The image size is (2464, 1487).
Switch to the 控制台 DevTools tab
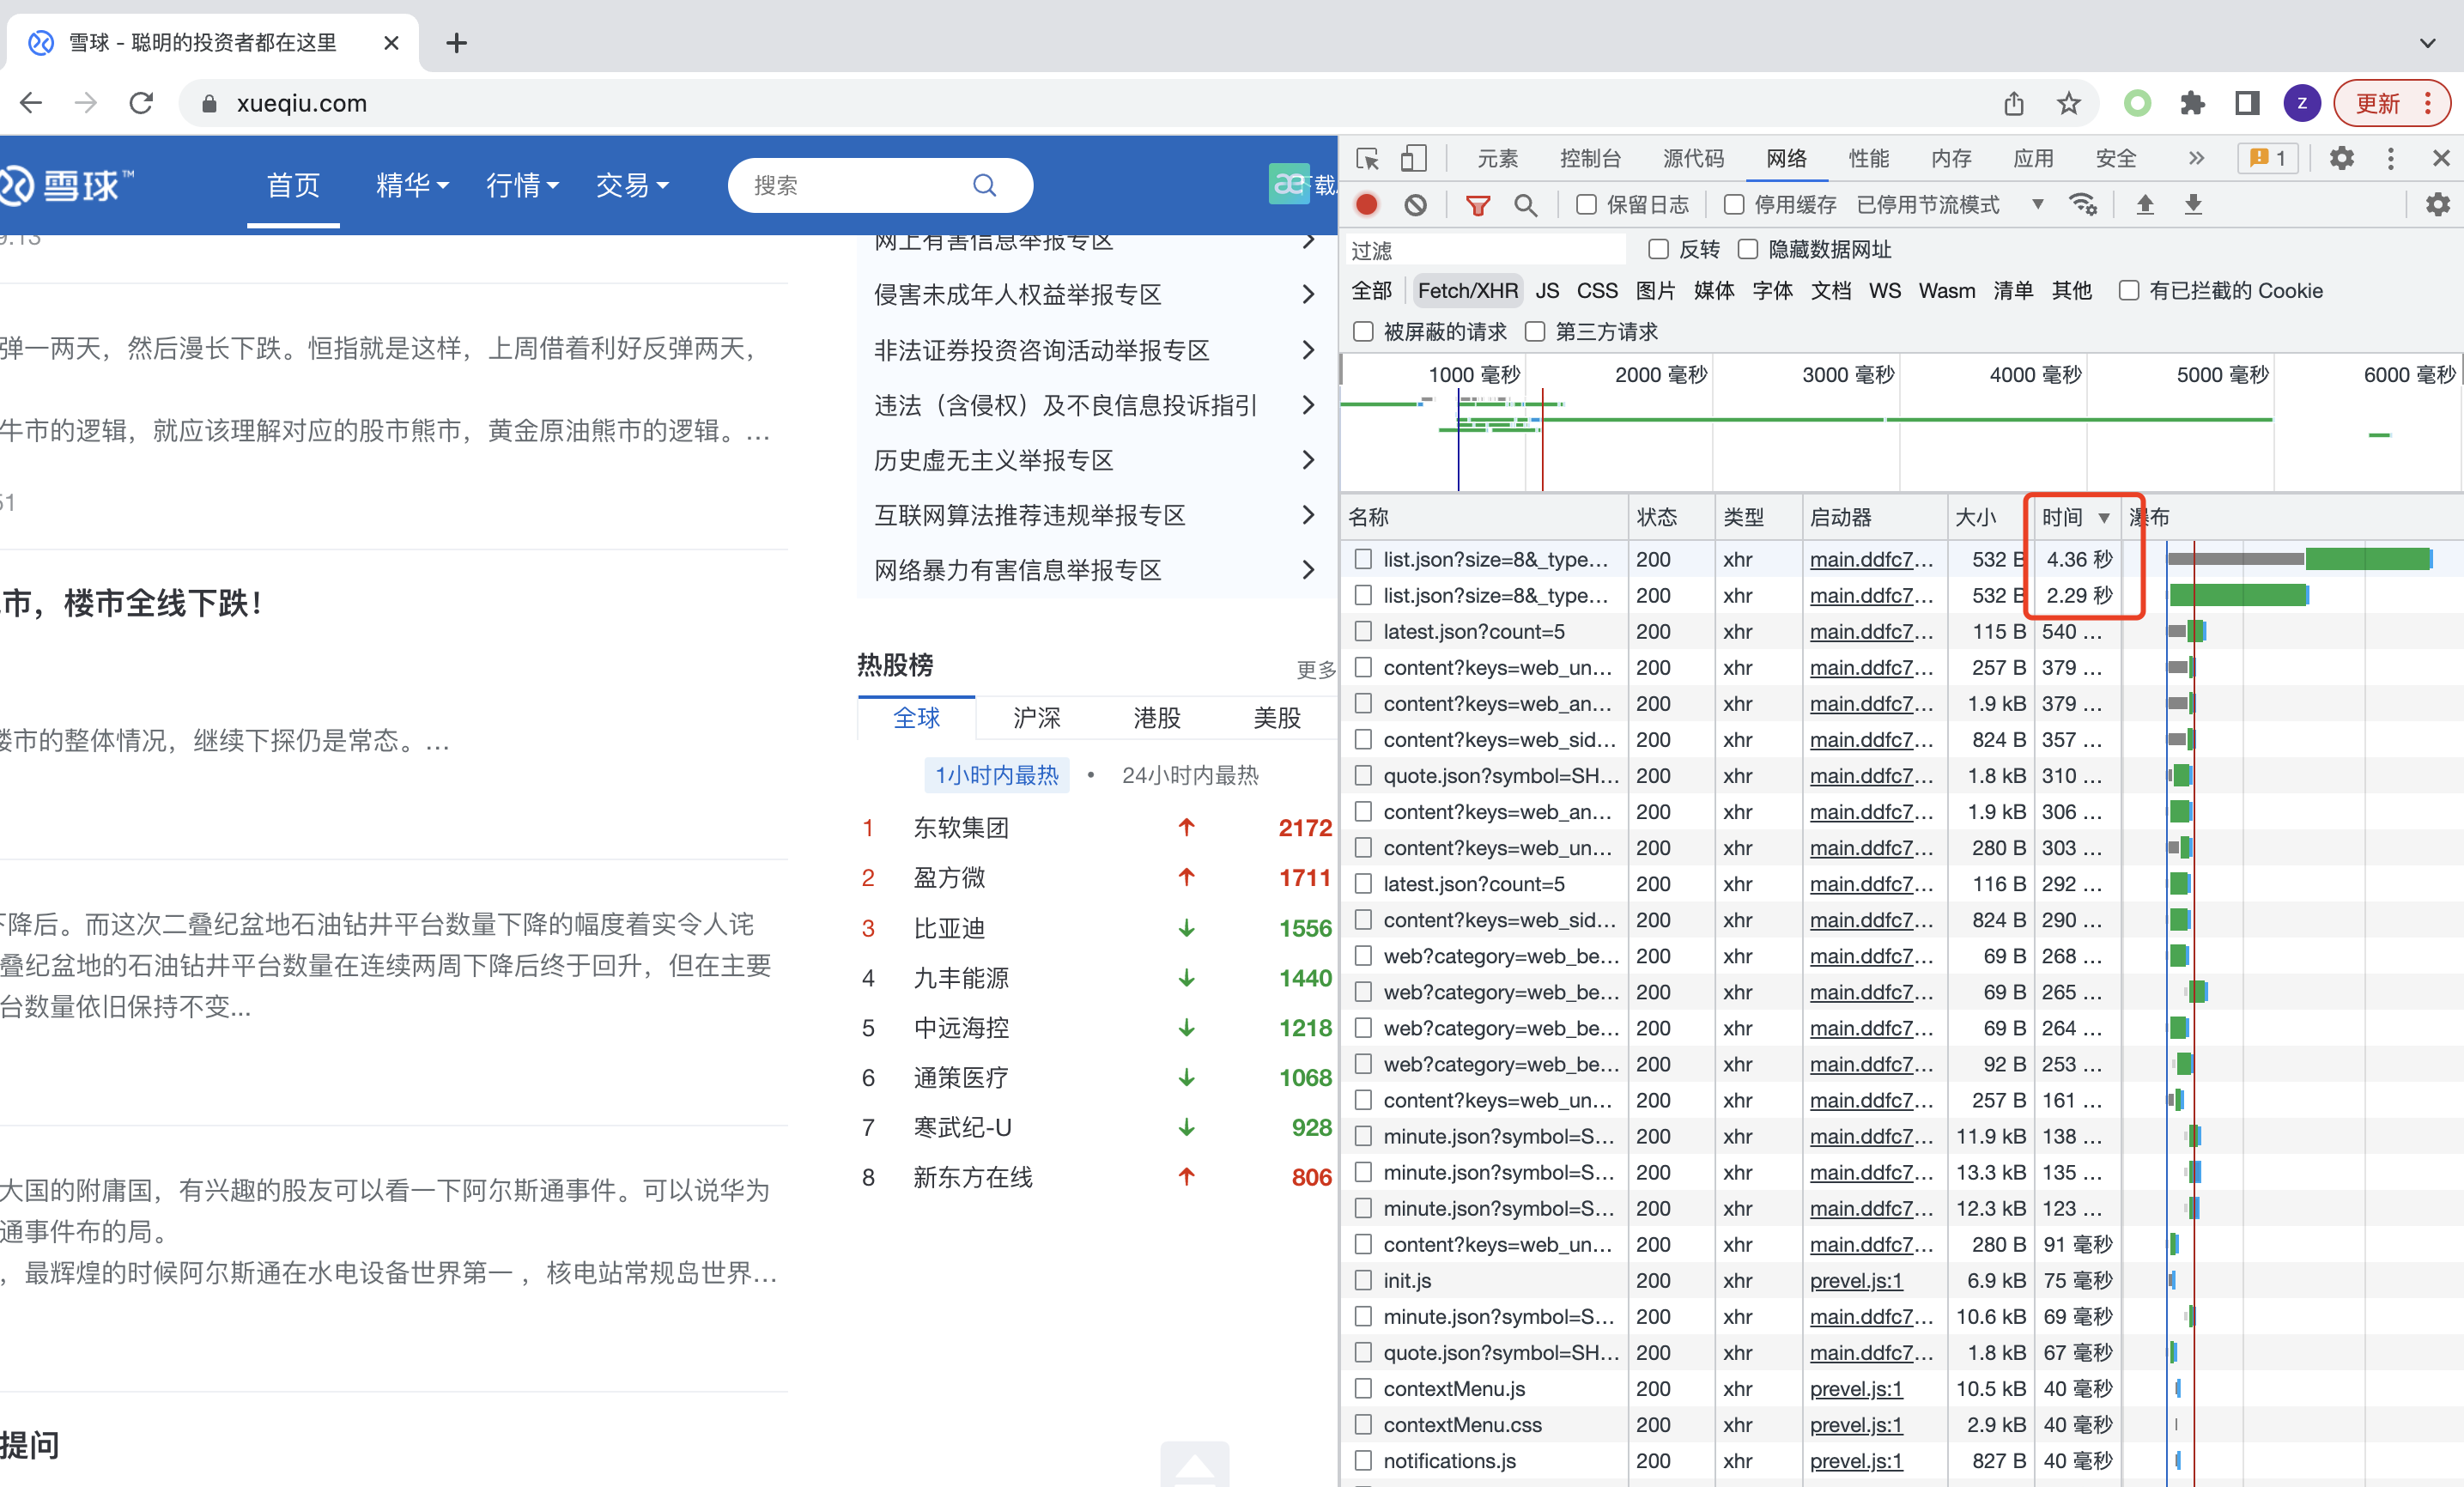(x=1590, y=158)
